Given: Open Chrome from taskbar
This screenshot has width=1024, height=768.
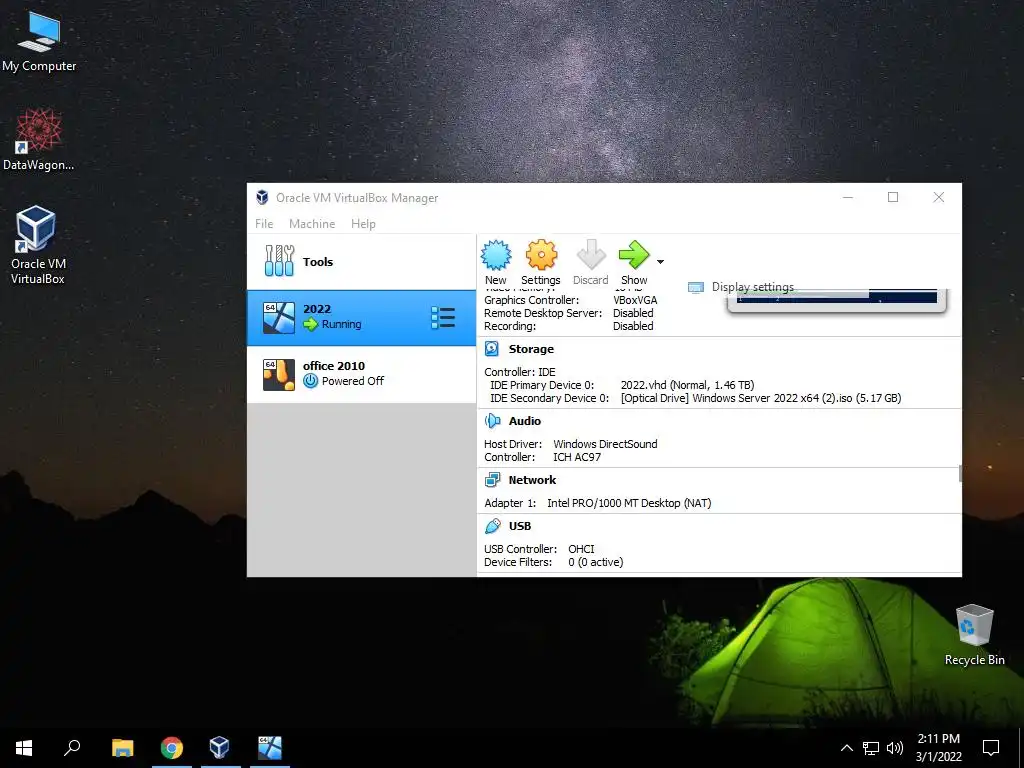Looking at the screenshot, I should pyautogui.click(x=172, y=748).
